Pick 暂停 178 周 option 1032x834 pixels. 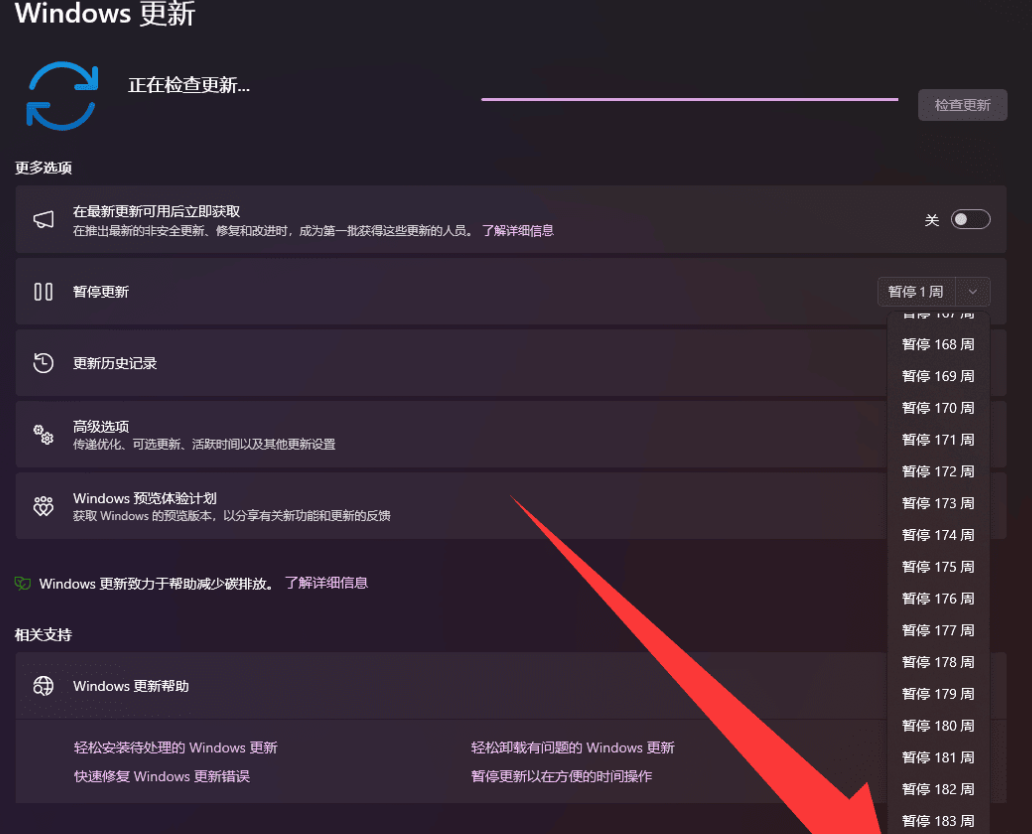(938, 662)
